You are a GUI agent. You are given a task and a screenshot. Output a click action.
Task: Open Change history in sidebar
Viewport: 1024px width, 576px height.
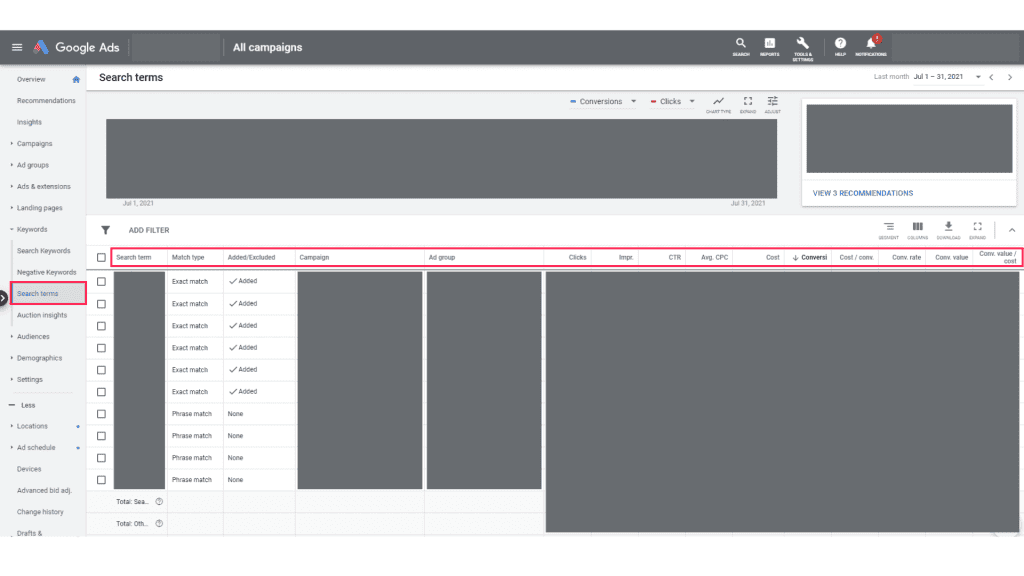[40, 512]
